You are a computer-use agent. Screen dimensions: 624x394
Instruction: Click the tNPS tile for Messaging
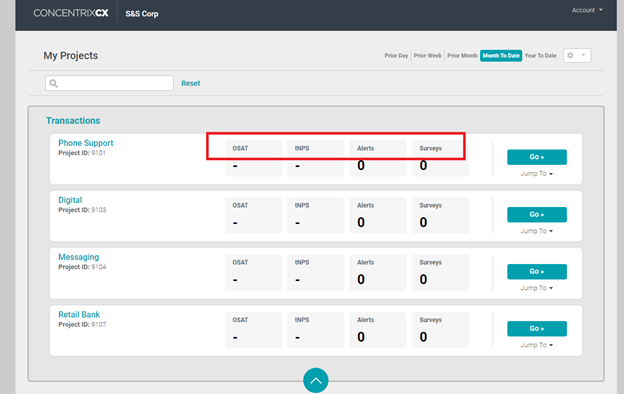coord(316,273)
